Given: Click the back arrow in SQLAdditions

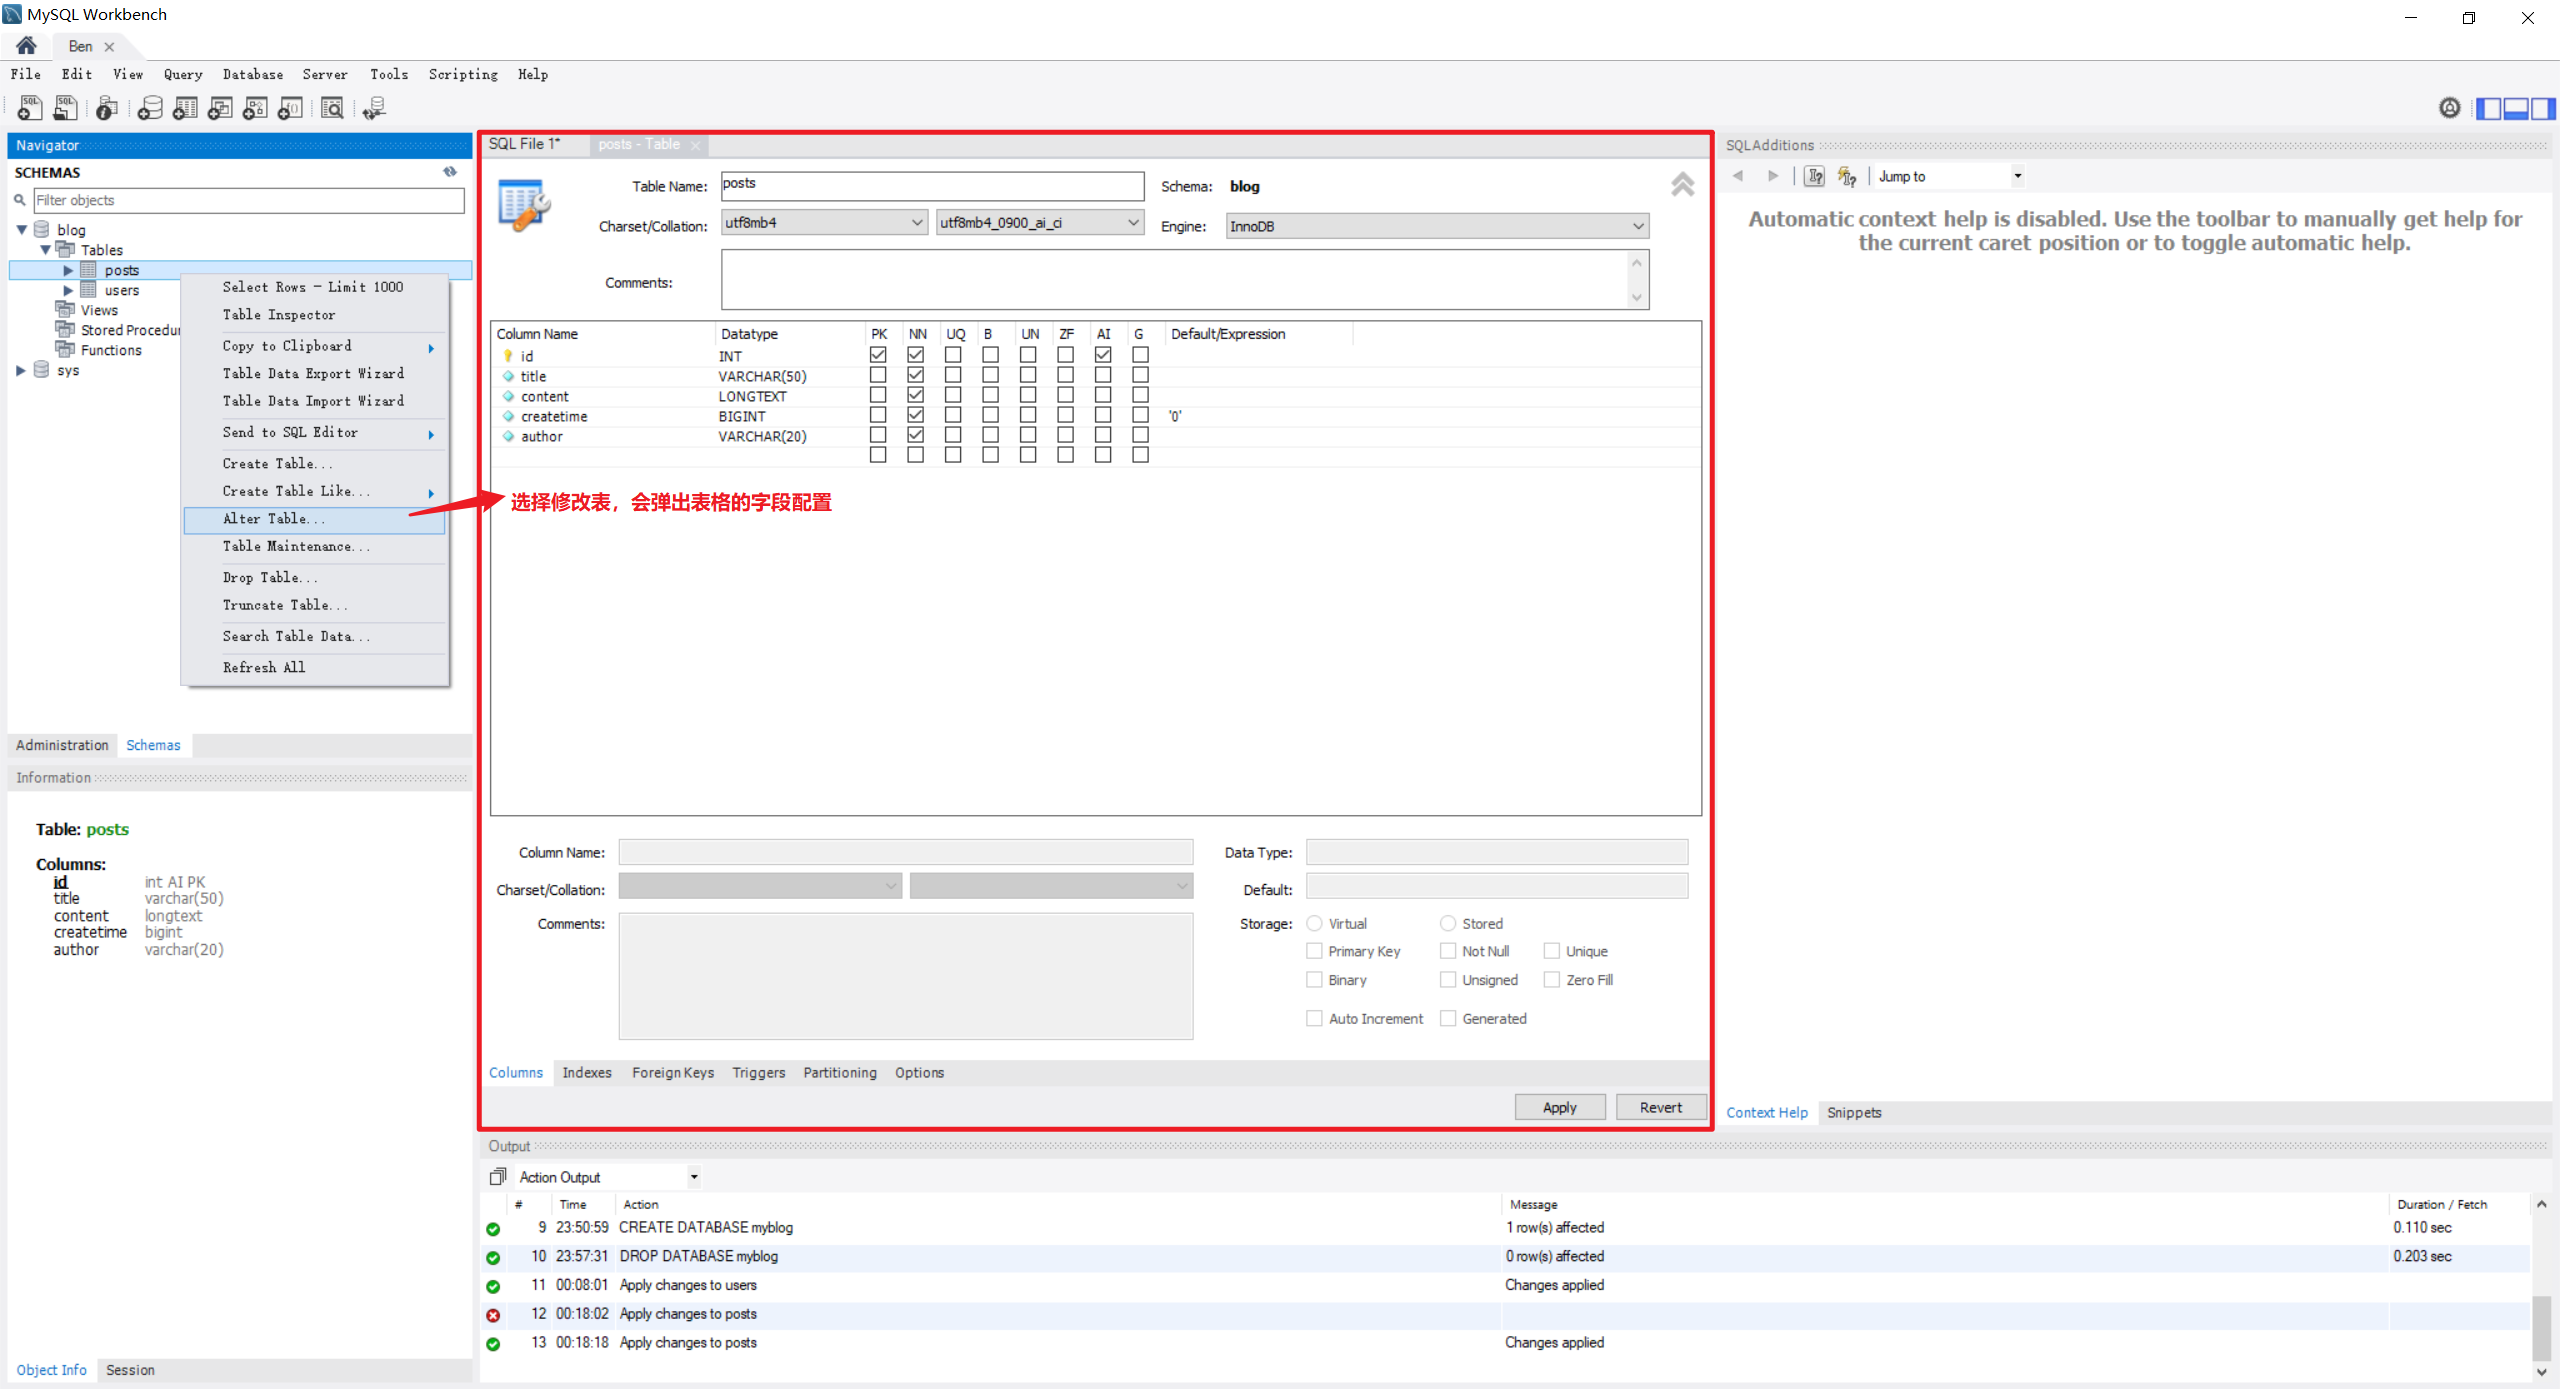Looking at the screenshot, I should coord(1738,176).
